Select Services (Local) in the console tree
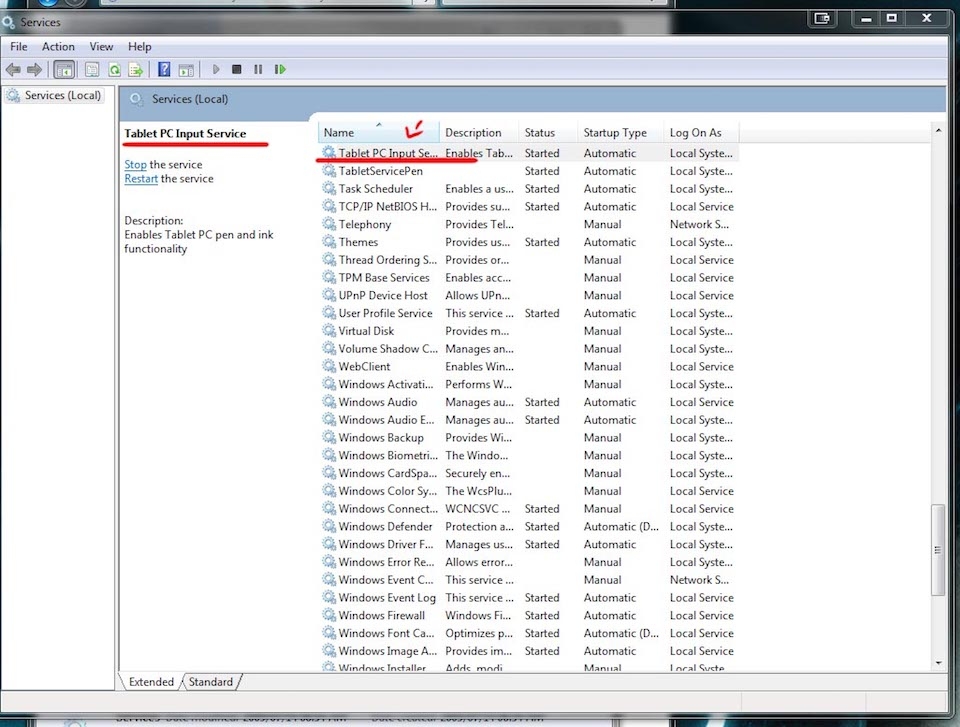The height and width of the screenshot is (727, 960). click(x=62, y=95)
